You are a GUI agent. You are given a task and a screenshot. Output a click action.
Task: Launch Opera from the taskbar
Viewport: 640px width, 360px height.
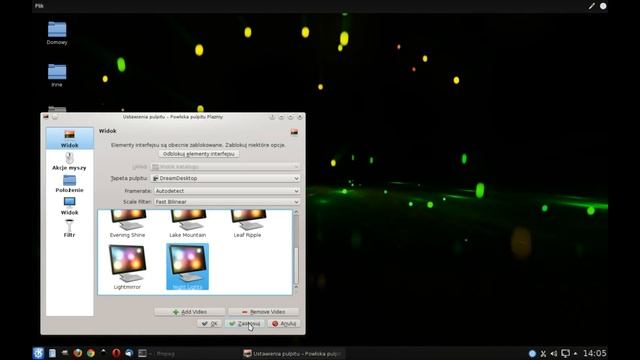coord(116,353)
